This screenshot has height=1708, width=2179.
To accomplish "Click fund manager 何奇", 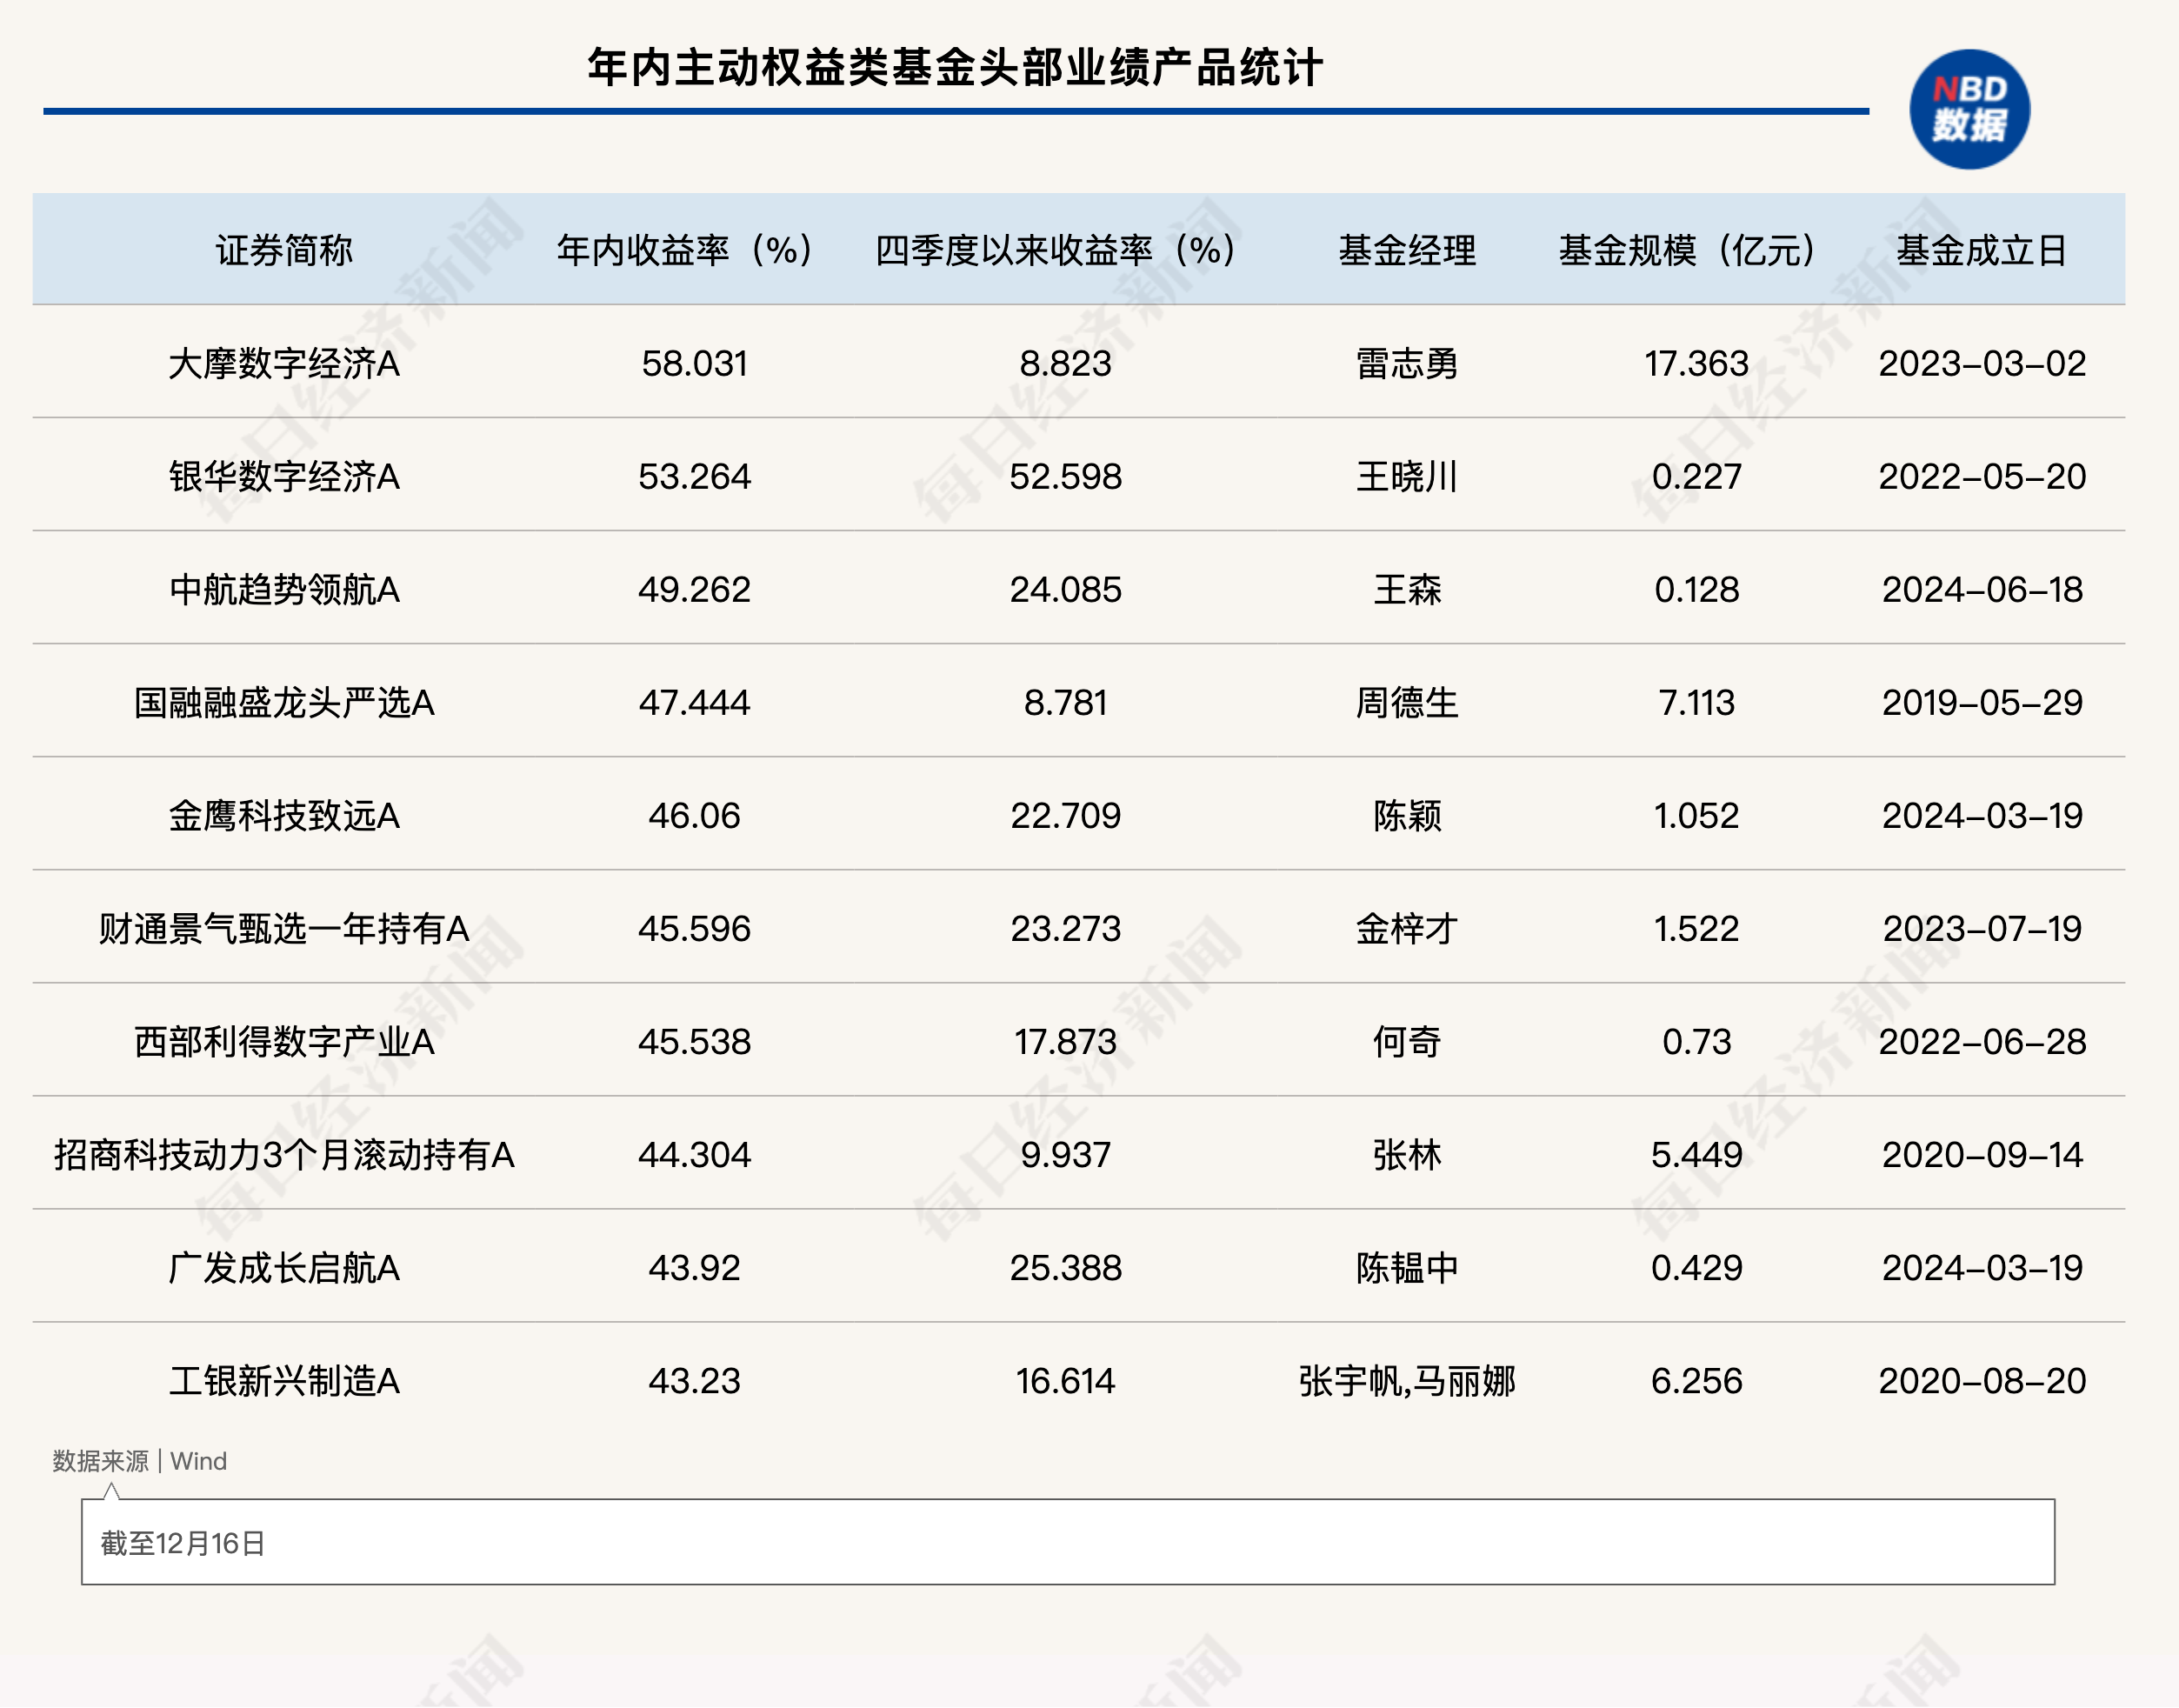I will pos(1407,1041).
